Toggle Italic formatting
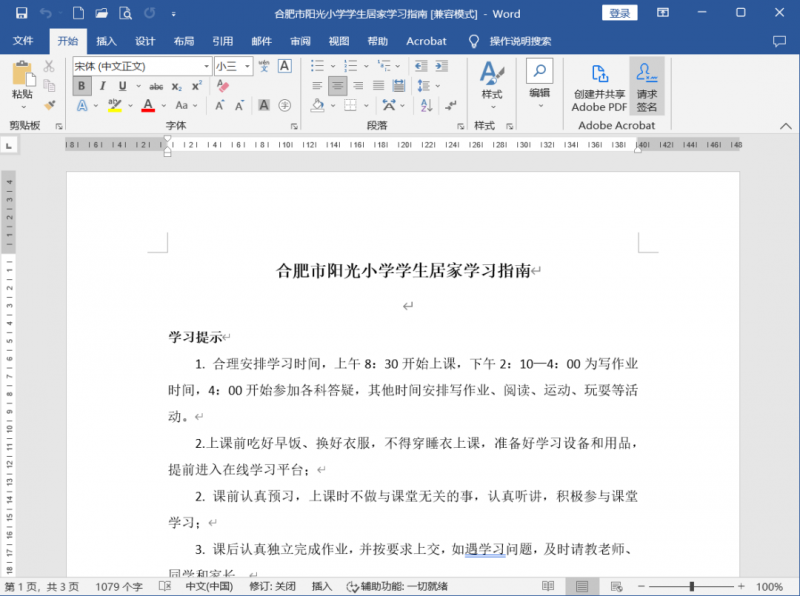The image size is (800, 596). point(102,86)
